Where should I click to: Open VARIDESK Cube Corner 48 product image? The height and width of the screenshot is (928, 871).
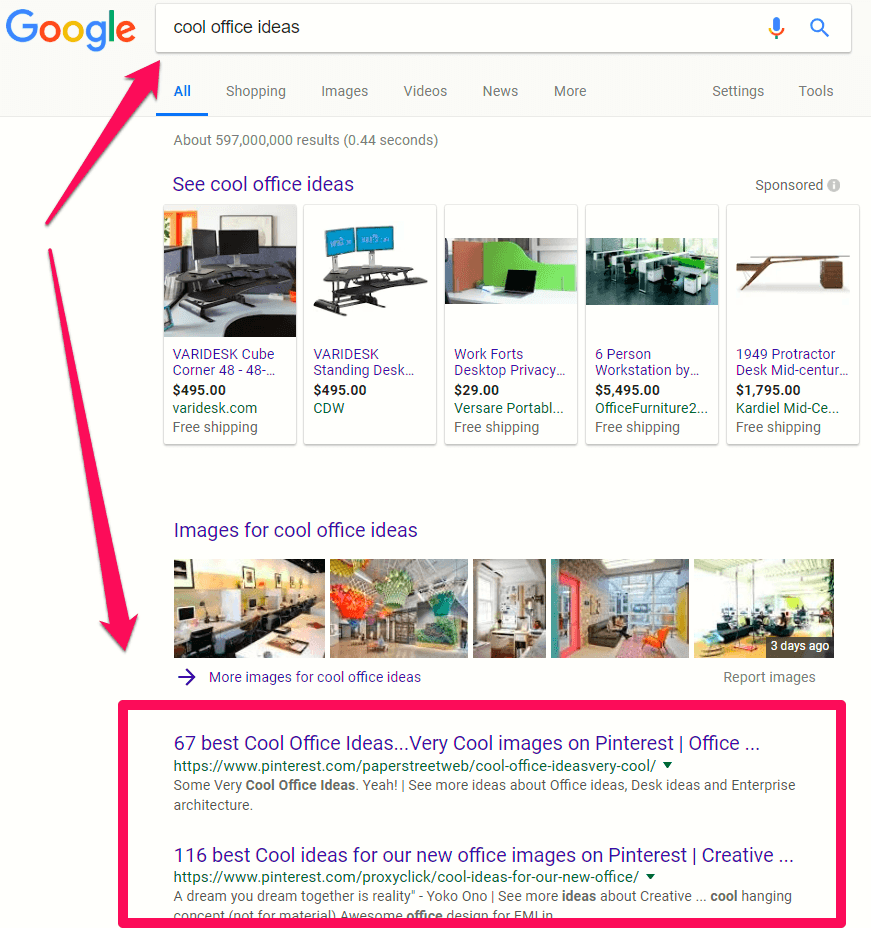[230, 271]
